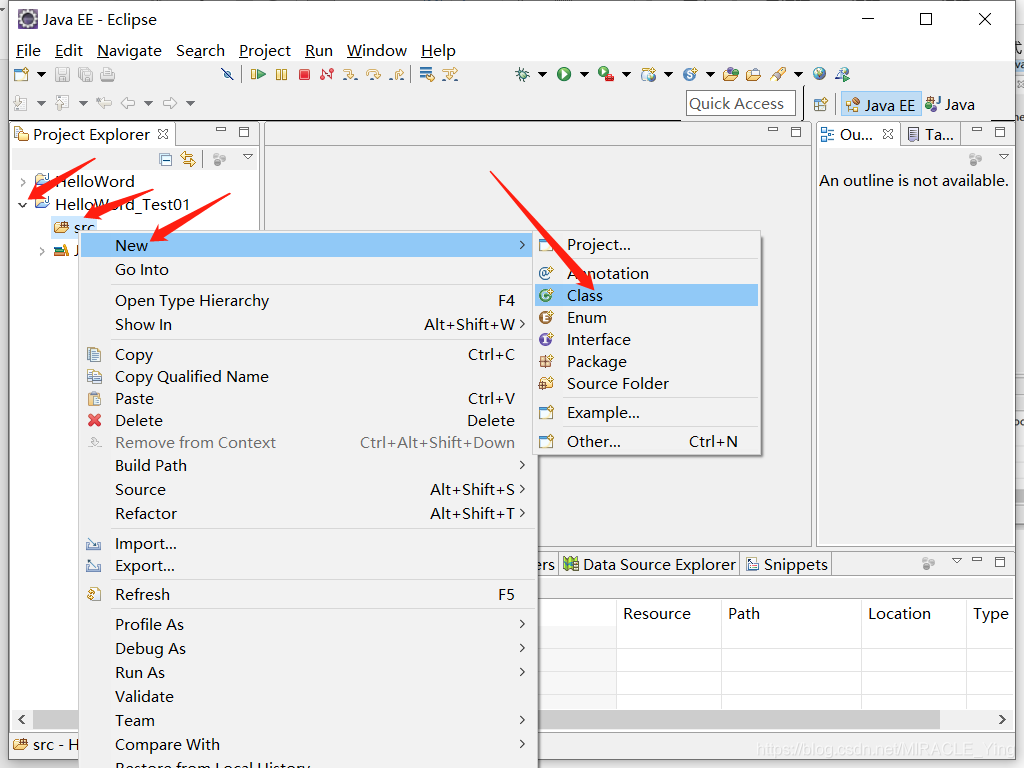Click the Search flashlight icon
Screen dimensions: 1024x768
coord(778,74)
